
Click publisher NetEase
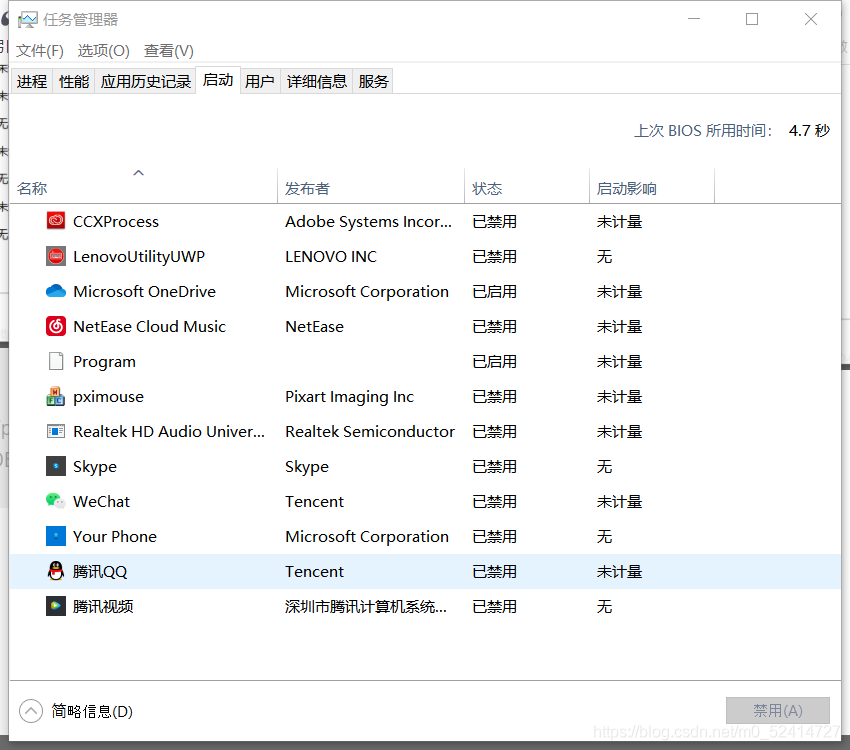click(314, 326)
